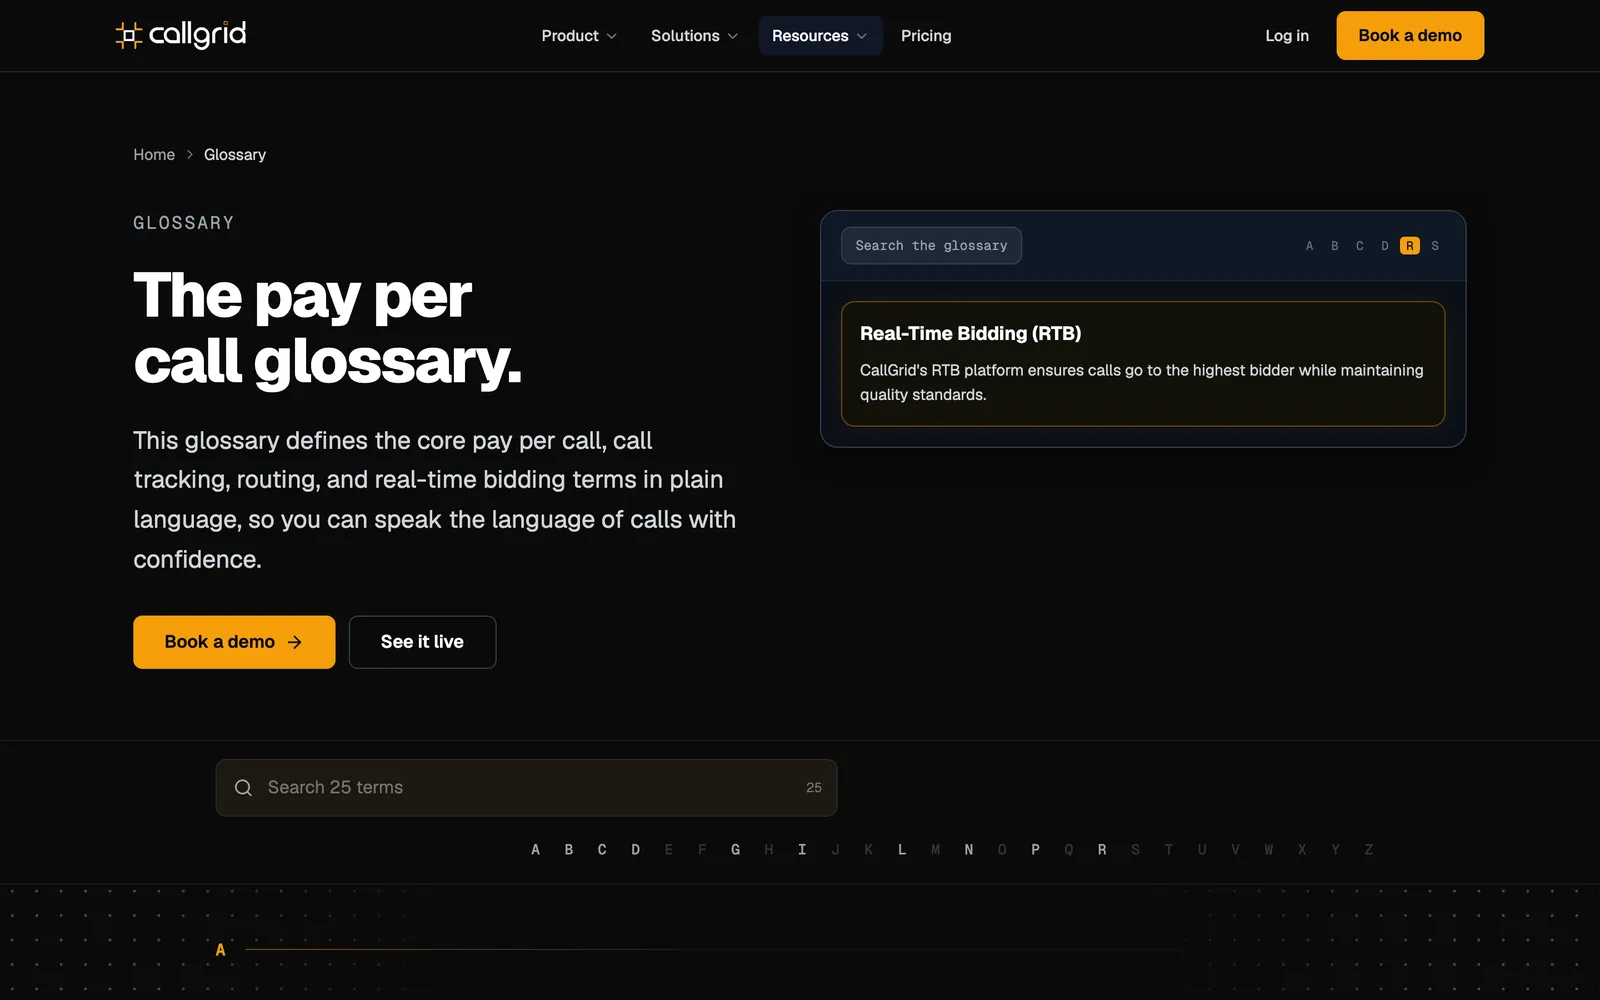Click the Glossary breadcrumb item
This screenshot has height=1000, width=1600.
pyautogui.click(x=235, y=155)
